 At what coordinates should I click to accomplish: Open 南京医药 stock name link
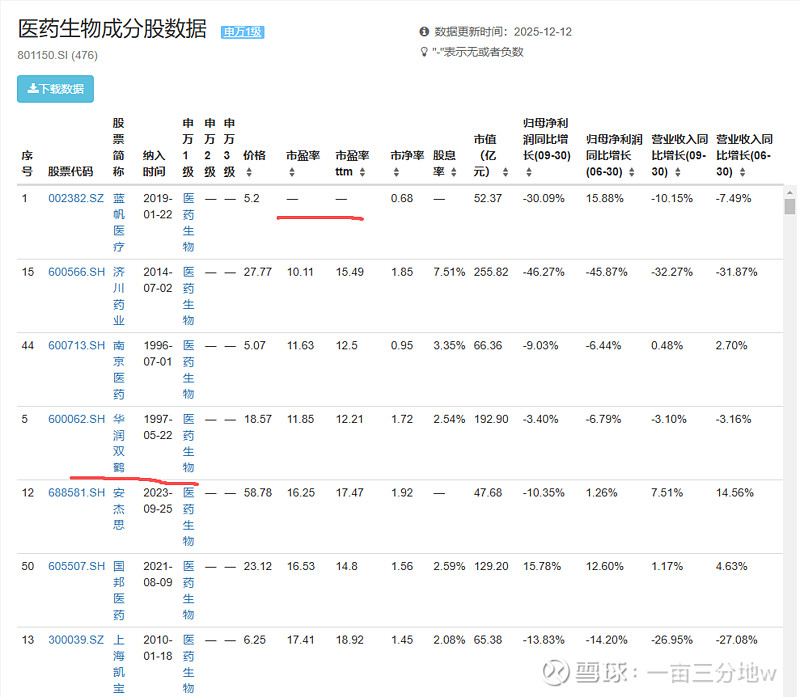[119, 369]
